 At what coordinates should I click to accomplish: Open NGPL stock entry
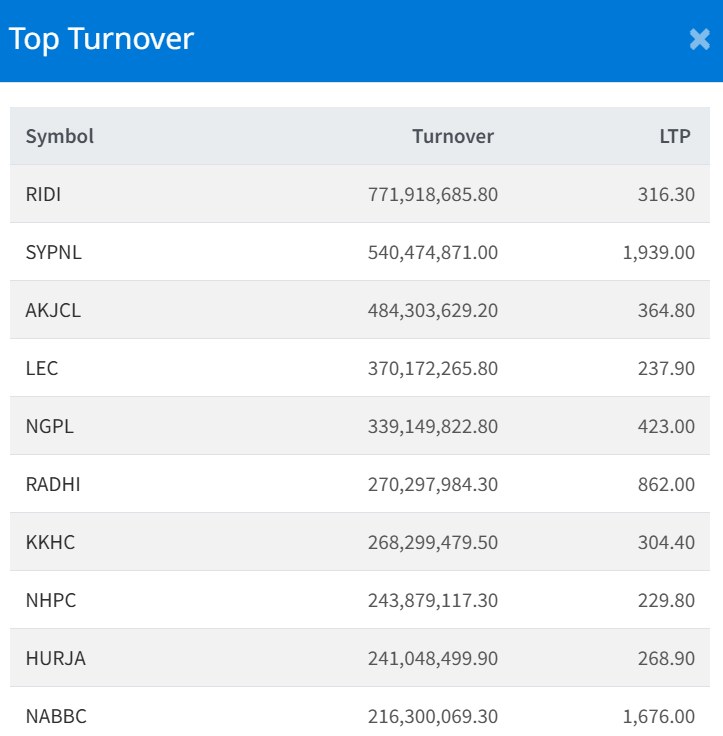[50, 427]
